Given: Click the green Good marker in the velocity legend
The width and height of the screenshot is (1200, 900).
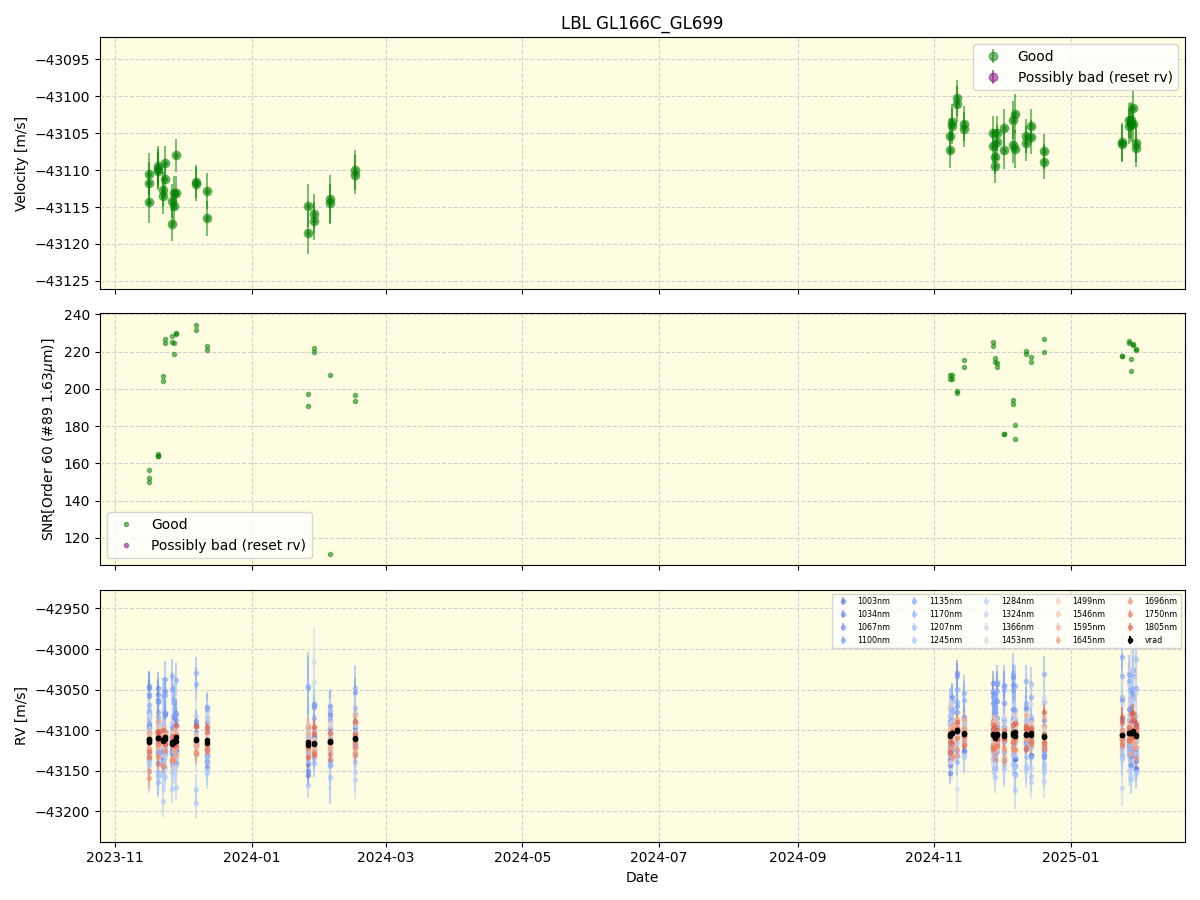Looking at the screenshot, I should pos(993,56).
